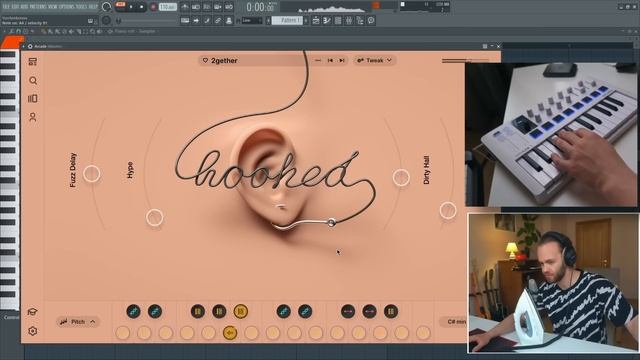Click unlabeled macro slider left of Dirty Hall
The height and width of the screenshot is (360, 640).
click(x=401, y=178)
